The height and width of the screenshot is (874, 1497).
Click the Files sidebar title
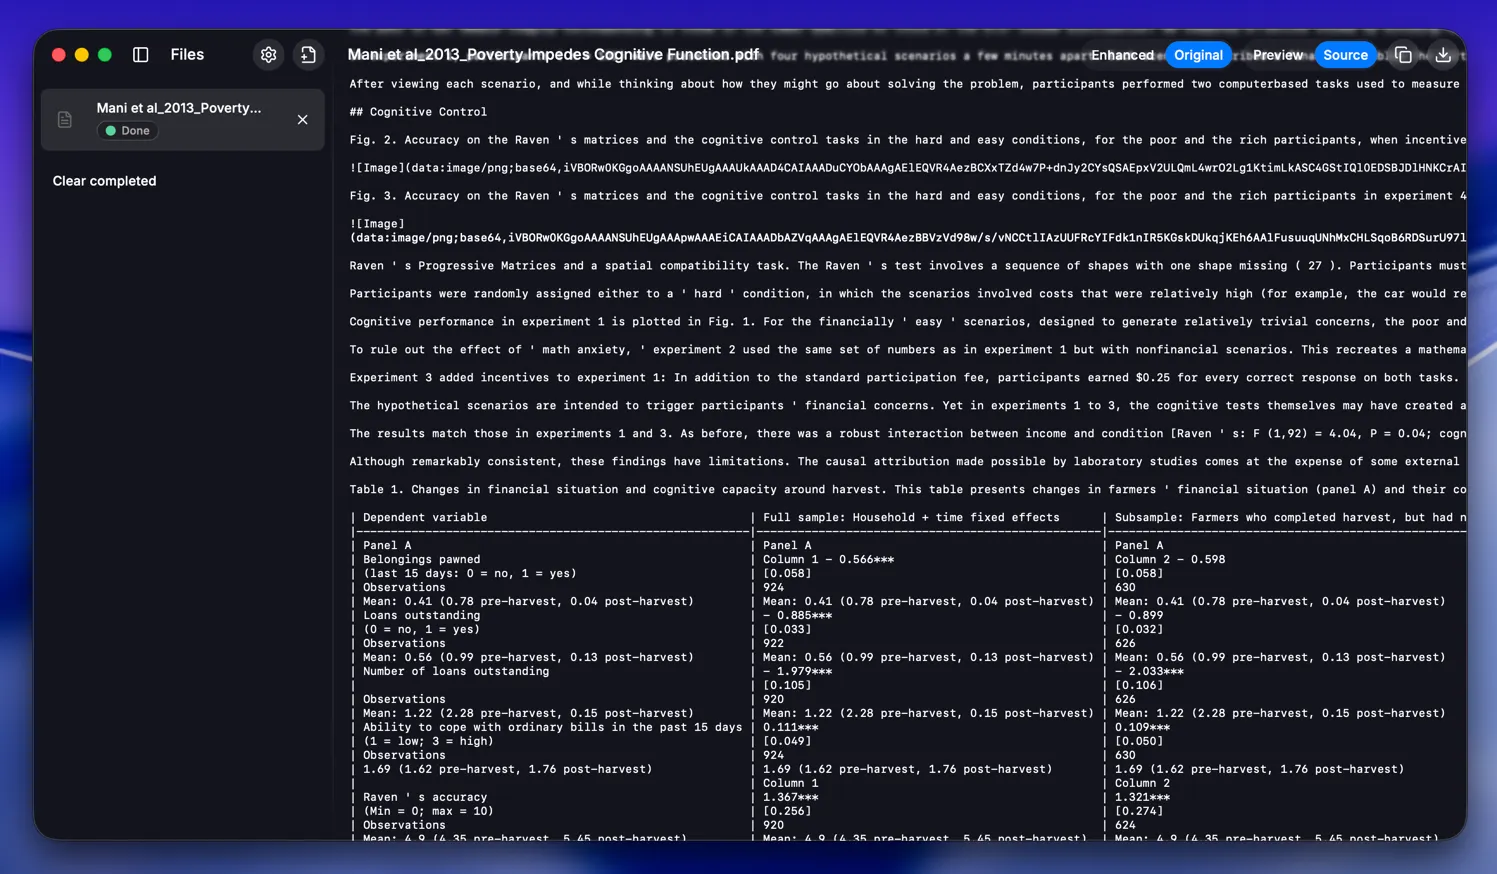pos(187,55)
